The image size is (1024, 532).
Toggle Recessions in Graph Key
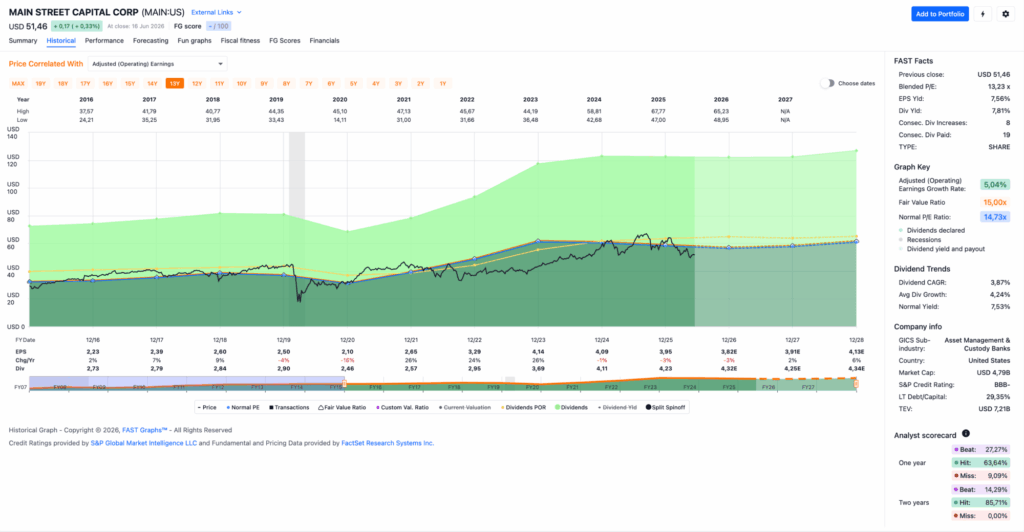tap(920, 240)
